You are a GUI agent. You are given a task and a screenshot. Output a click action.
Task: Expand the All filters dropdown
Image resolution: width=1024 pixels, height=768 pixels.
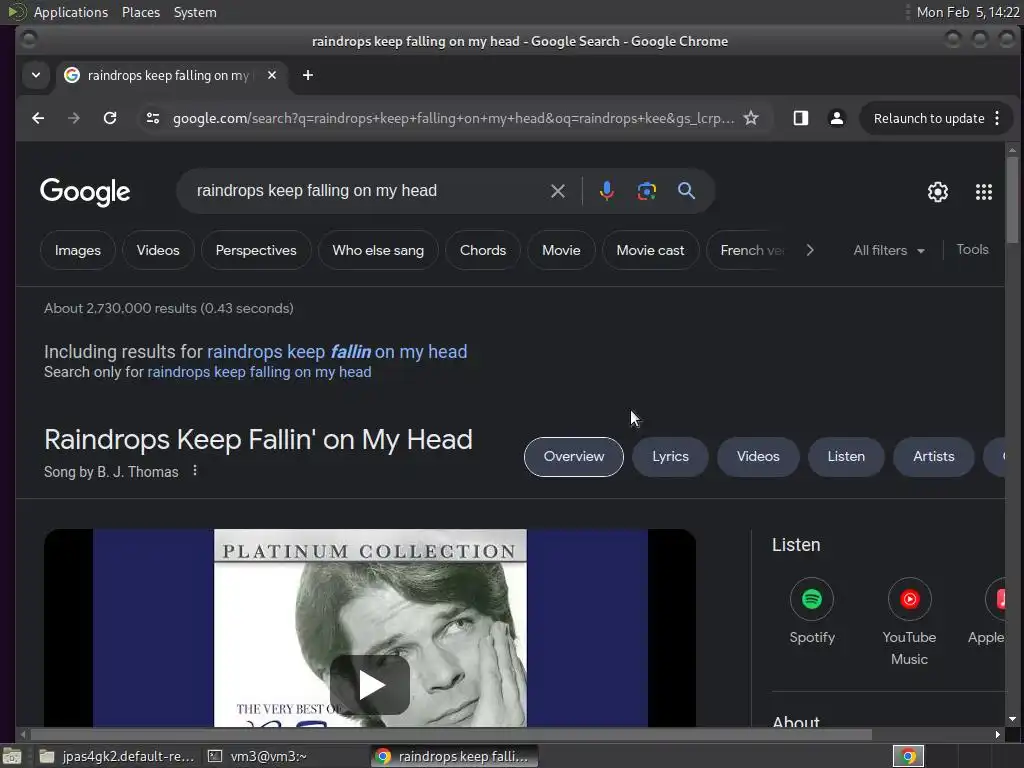point(889,250)
